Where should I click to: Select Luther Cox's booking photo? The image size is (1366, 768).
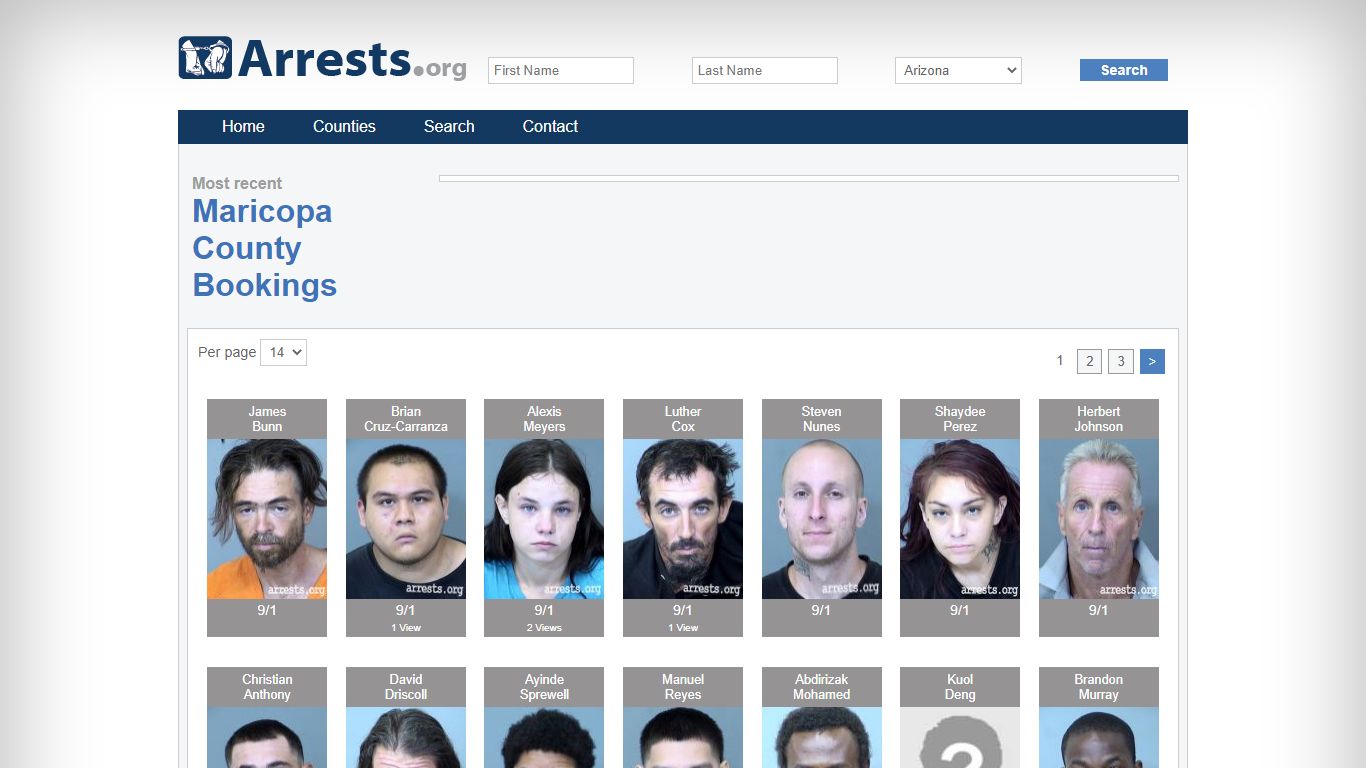(x=683, y=519)
